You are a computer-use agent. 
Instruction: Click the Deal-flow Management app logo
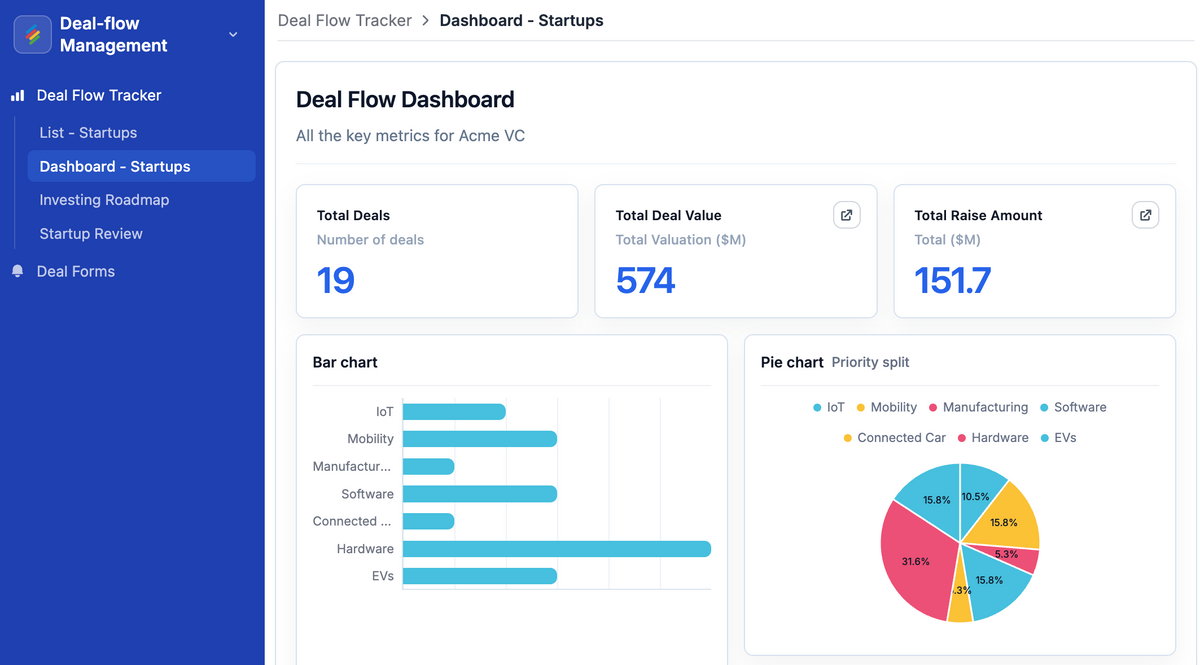pyautogui.click(x=33, y=35)
